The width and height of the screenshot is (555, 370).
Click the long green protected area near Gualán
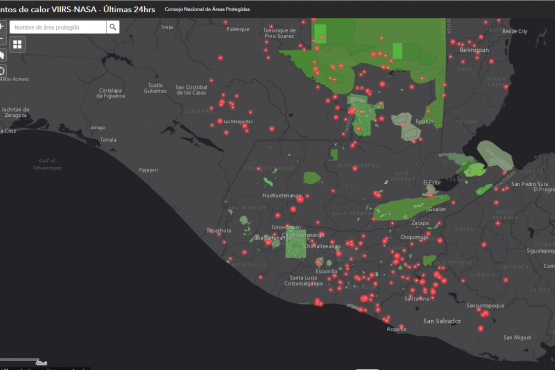[411, 207]
